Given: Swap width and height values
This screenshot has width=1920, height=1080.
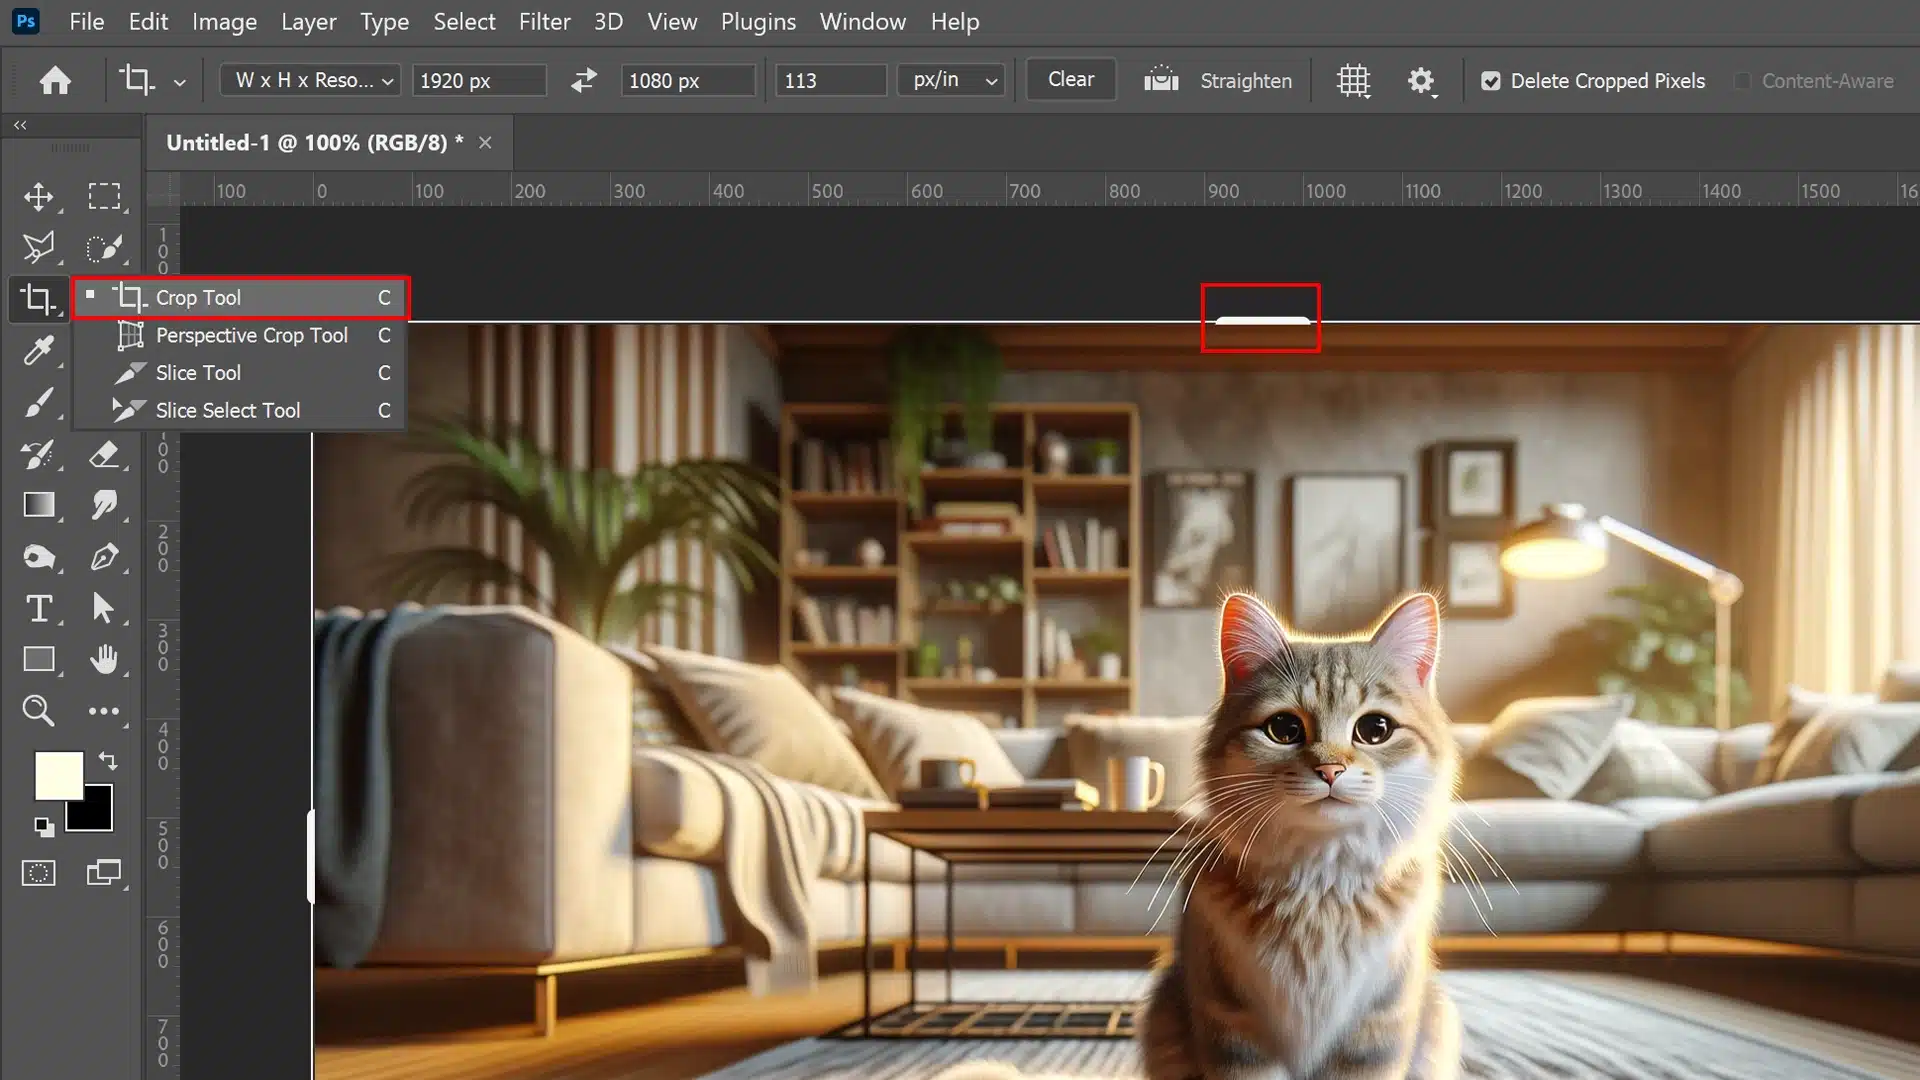Looking at the screenshot, I should pos(584,80).
